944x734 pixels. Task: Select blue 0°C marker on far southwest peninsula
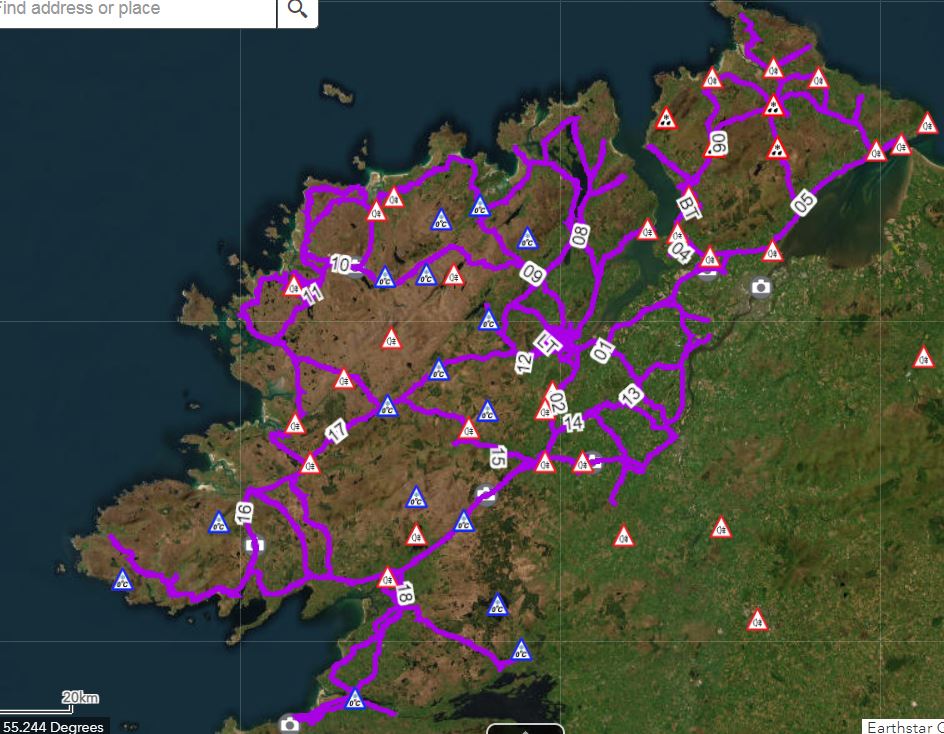click(122, 580)
